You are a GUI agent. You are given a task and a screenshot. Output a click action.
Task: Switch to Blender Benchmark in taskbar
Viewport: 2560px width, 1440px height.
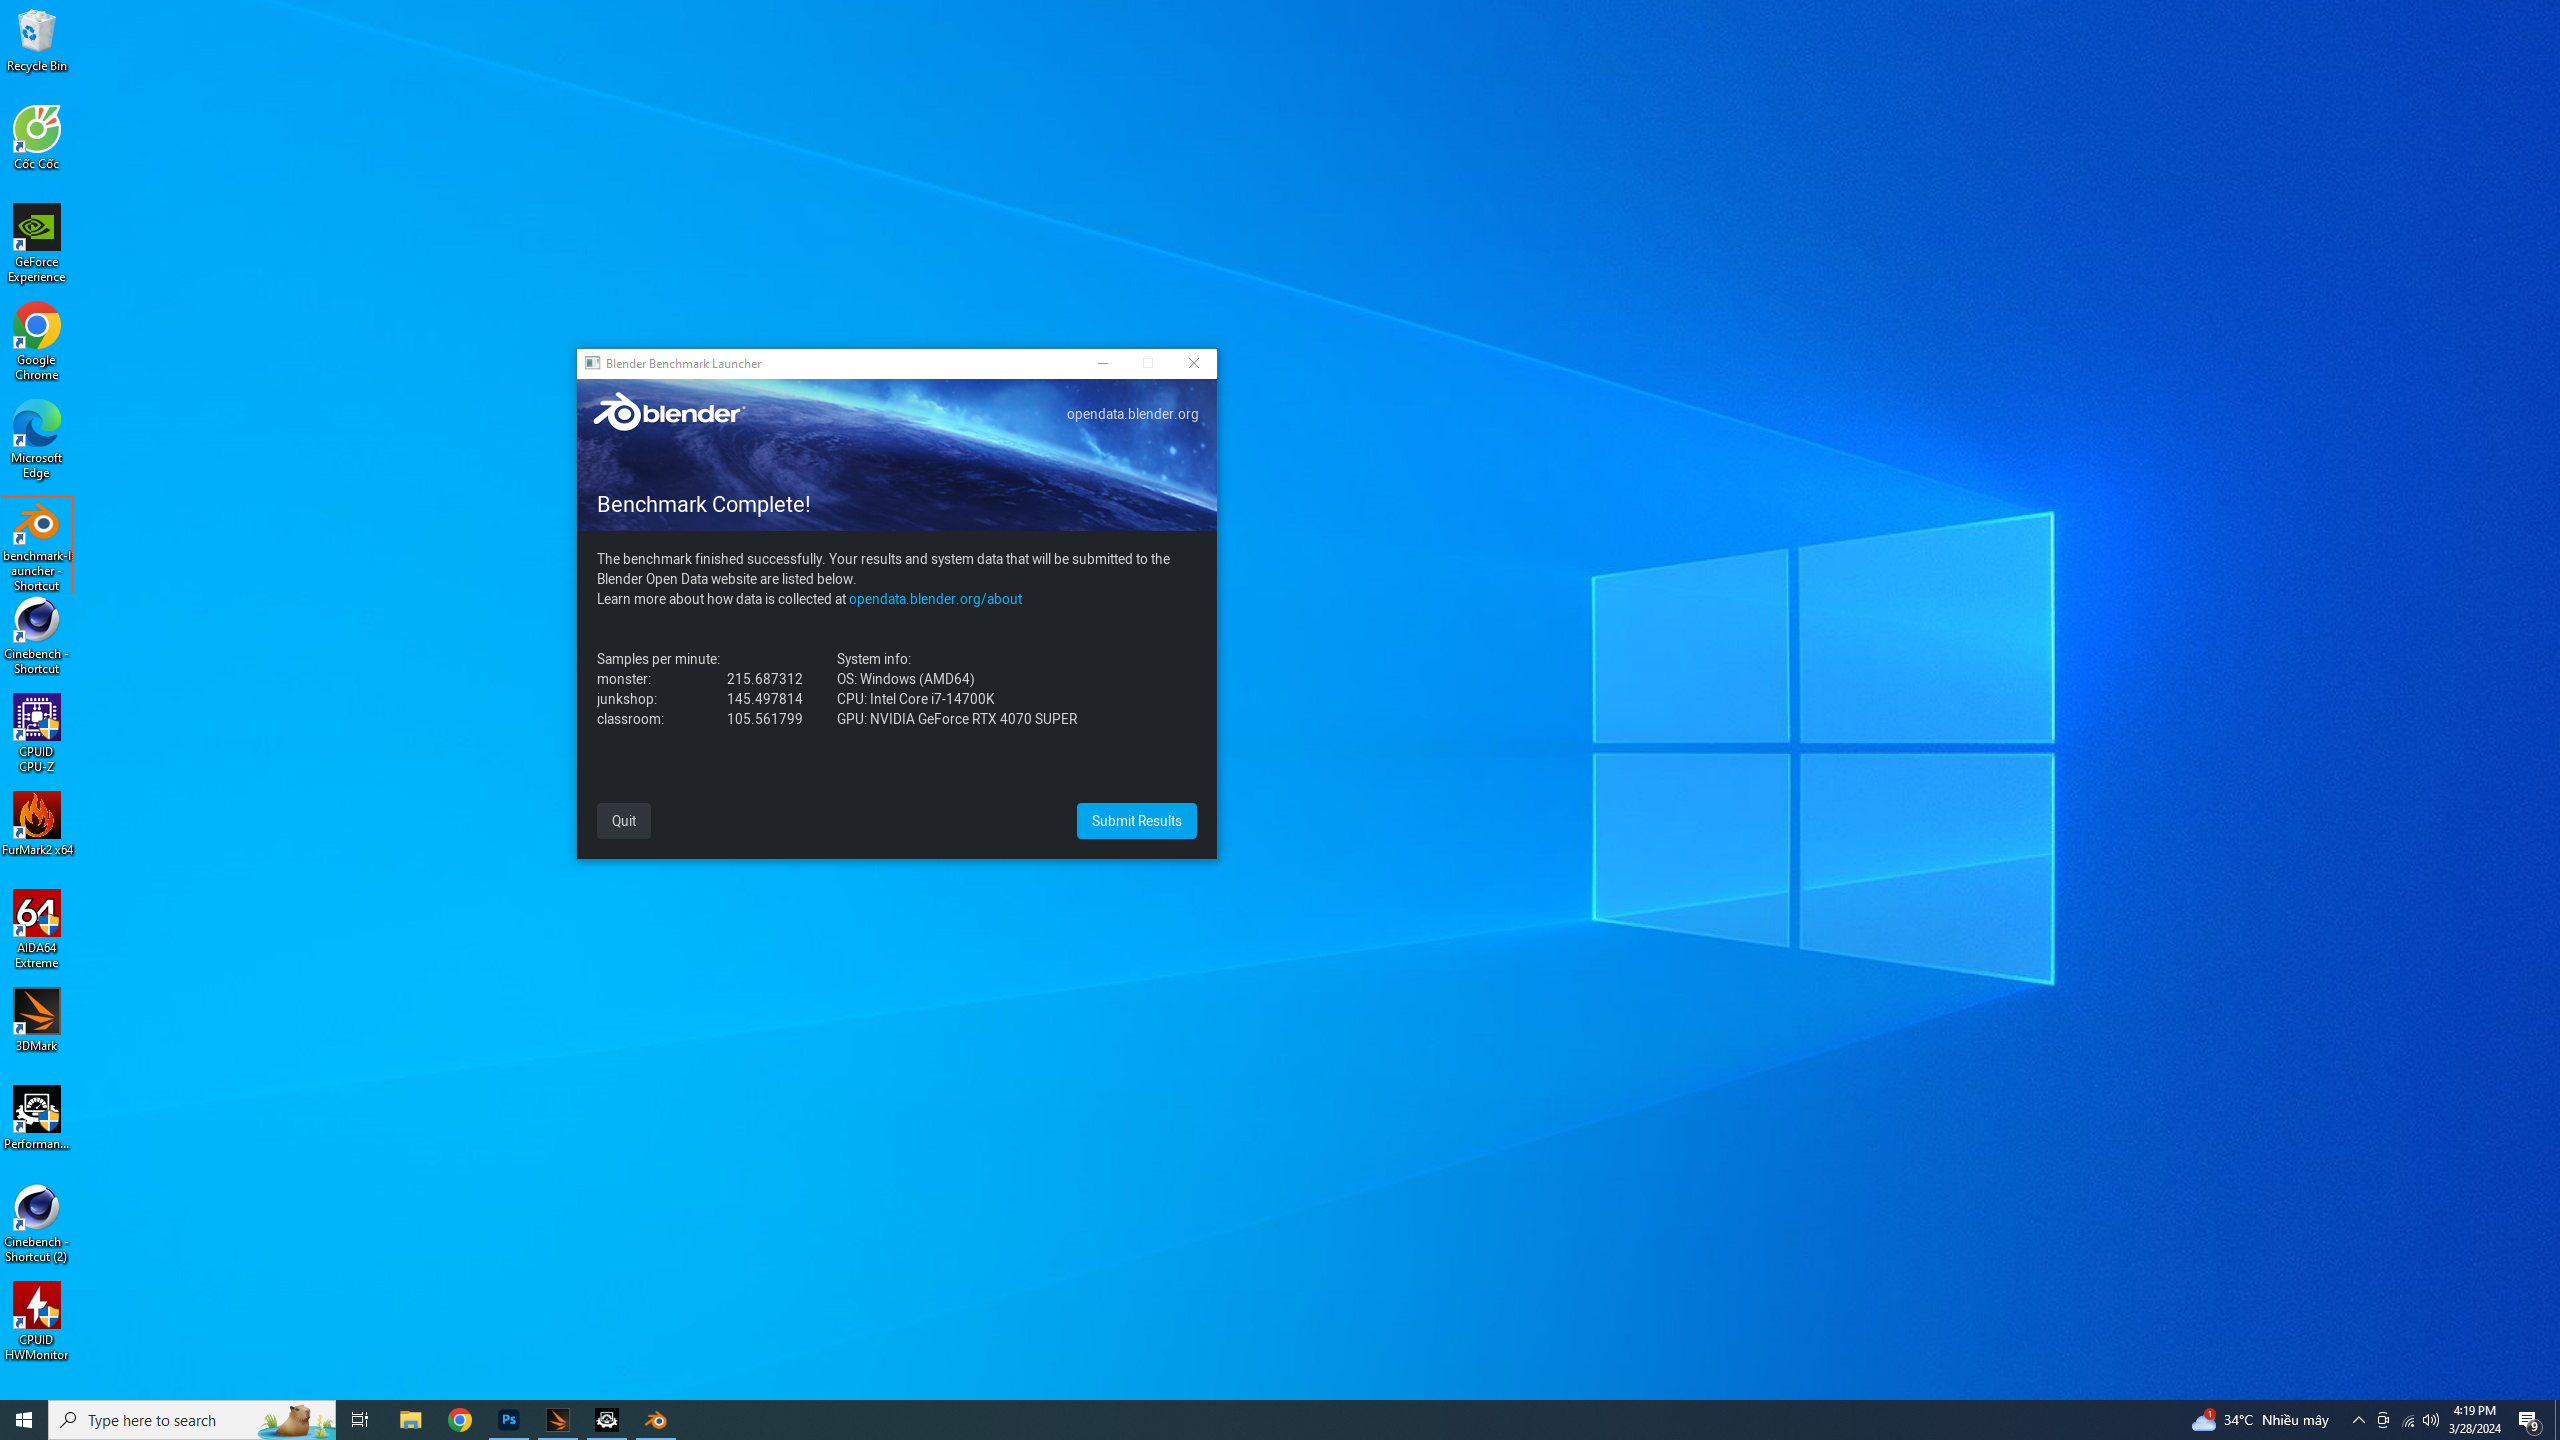click(656, 1420)
